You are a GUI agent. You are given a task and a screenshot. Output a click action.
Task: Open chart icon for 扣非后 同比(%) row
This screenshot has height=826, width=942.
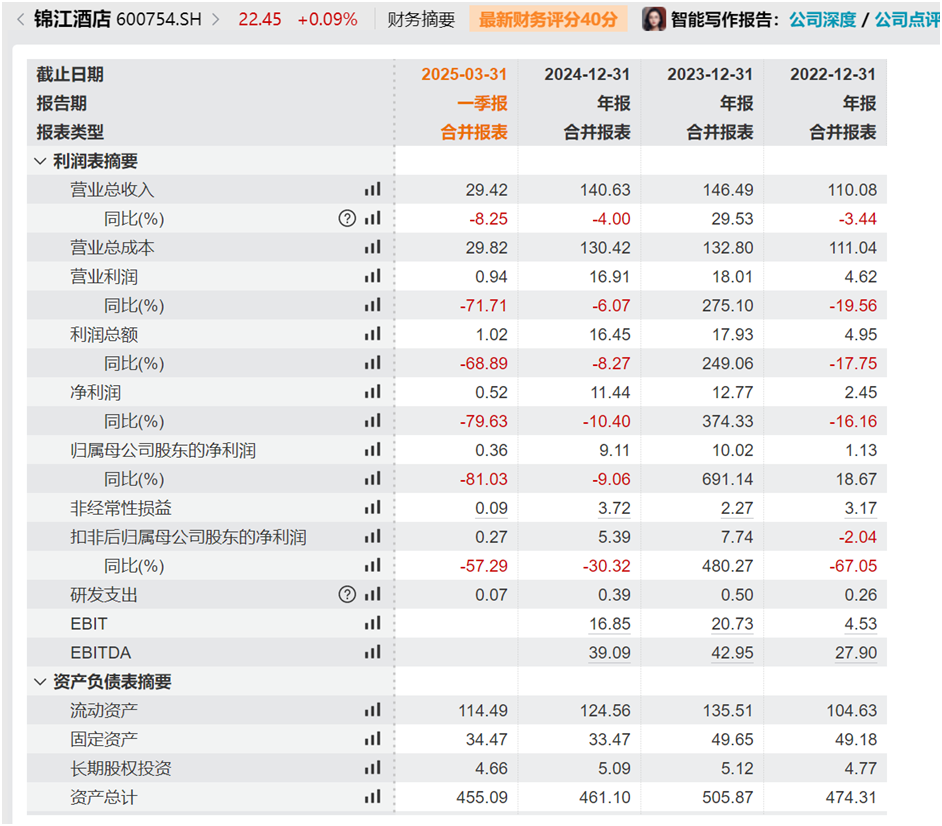[x=372, y=565]
